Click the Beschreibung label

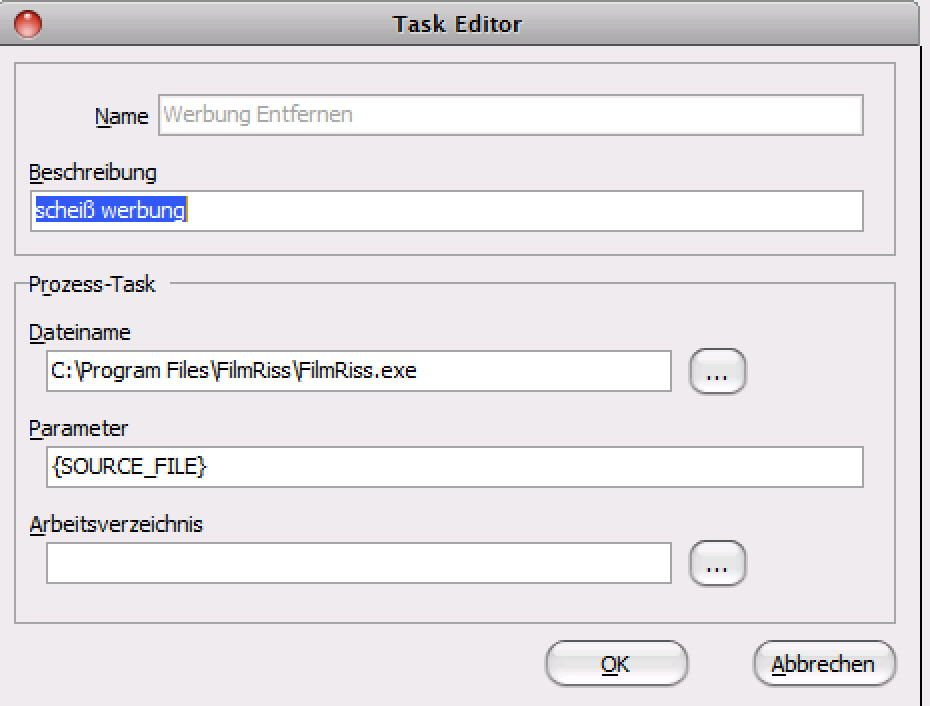(x=93, y=173)
